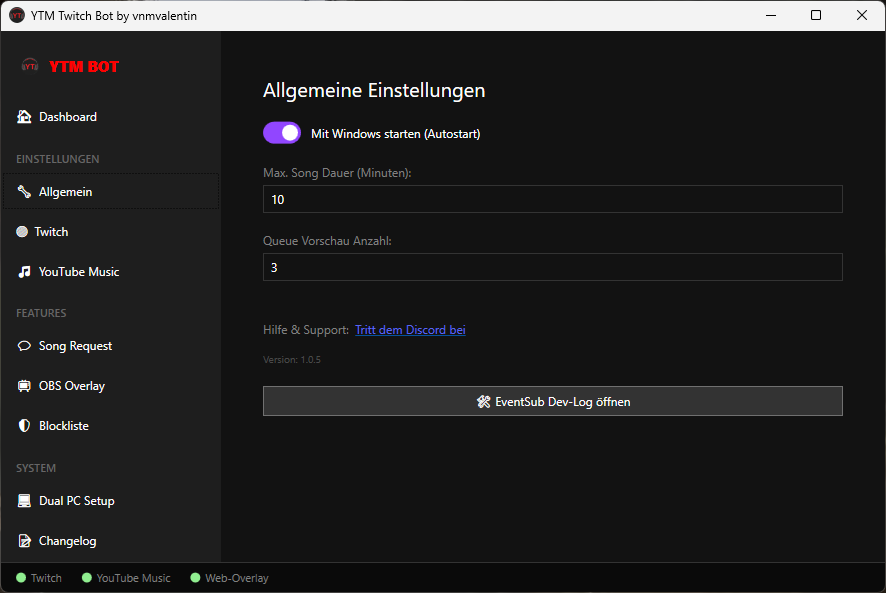Follow the Tritt dem Discord bei link
Image resolution: width=886 pixels, height=593 pixels.
tap(410, 330)
